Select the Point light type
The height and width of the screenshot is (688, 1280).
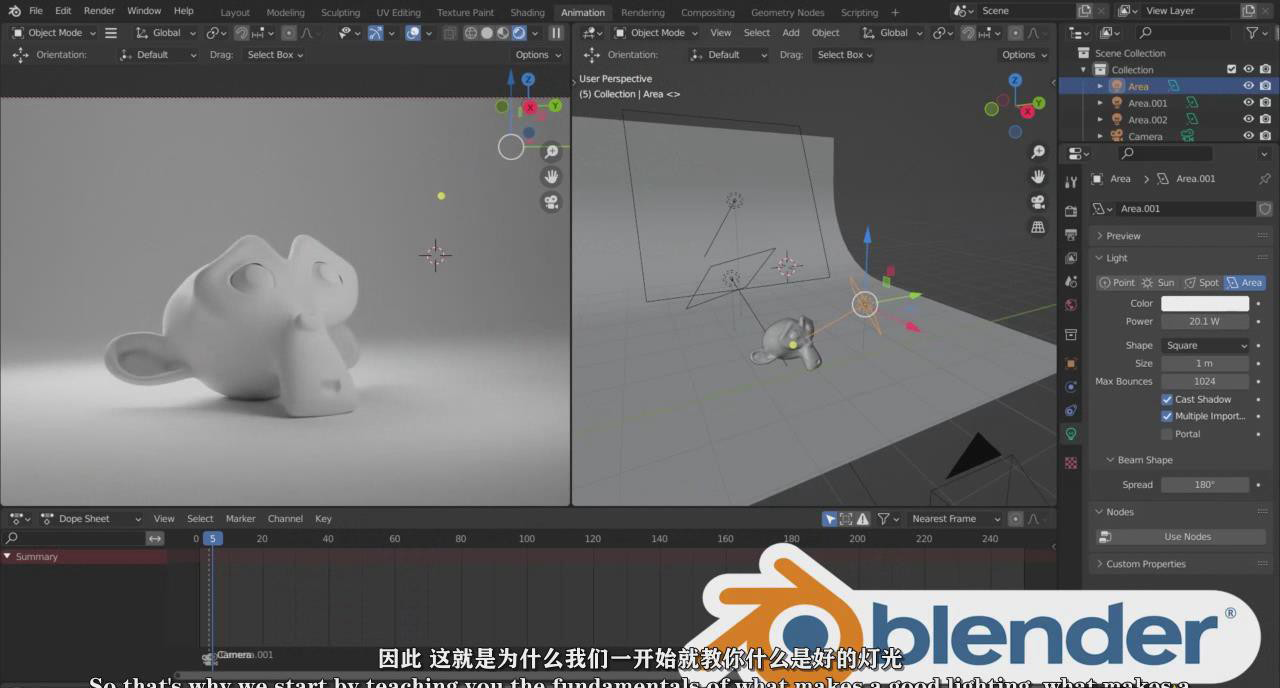click(x=1117, y=283)
